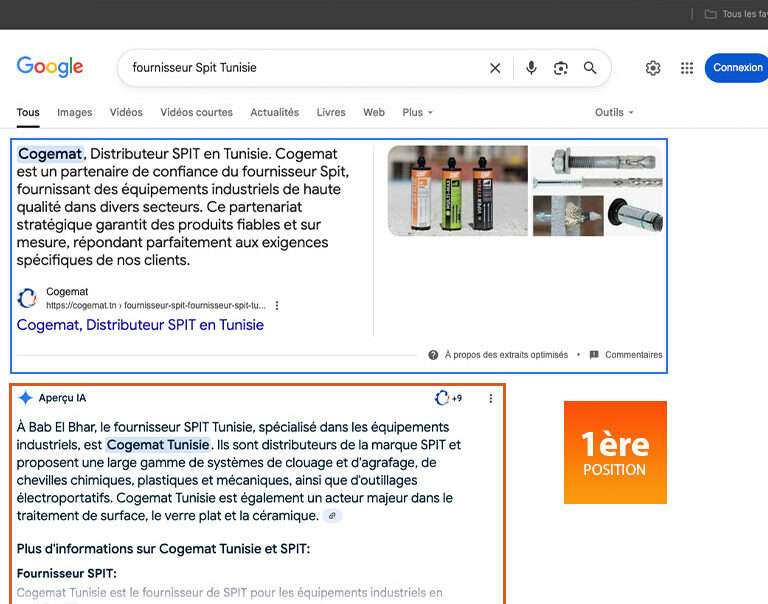Open Cogemat, Distributeur SPIT en Tunisie link
768x604 pixels.
pos(140,325)
